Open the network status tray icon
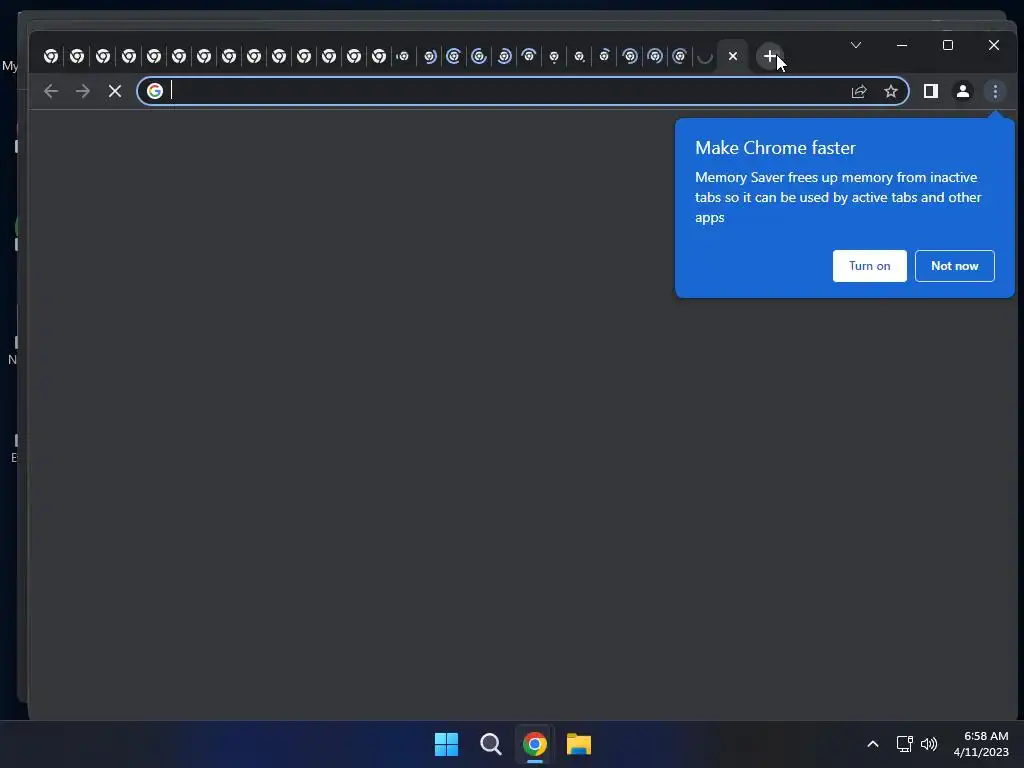This screenshot has height=768, width=1024. pos(904,744)
